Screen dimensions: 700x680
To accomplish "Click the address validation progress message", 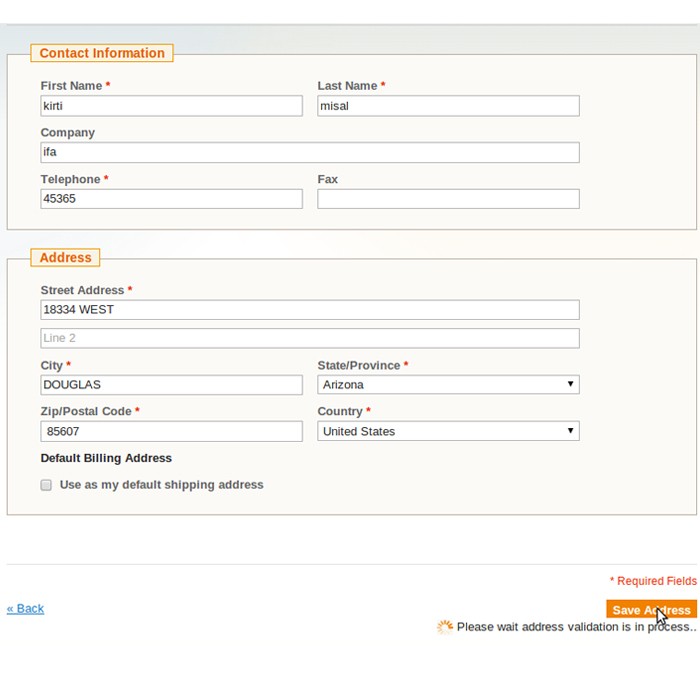I will click(576, 627).
